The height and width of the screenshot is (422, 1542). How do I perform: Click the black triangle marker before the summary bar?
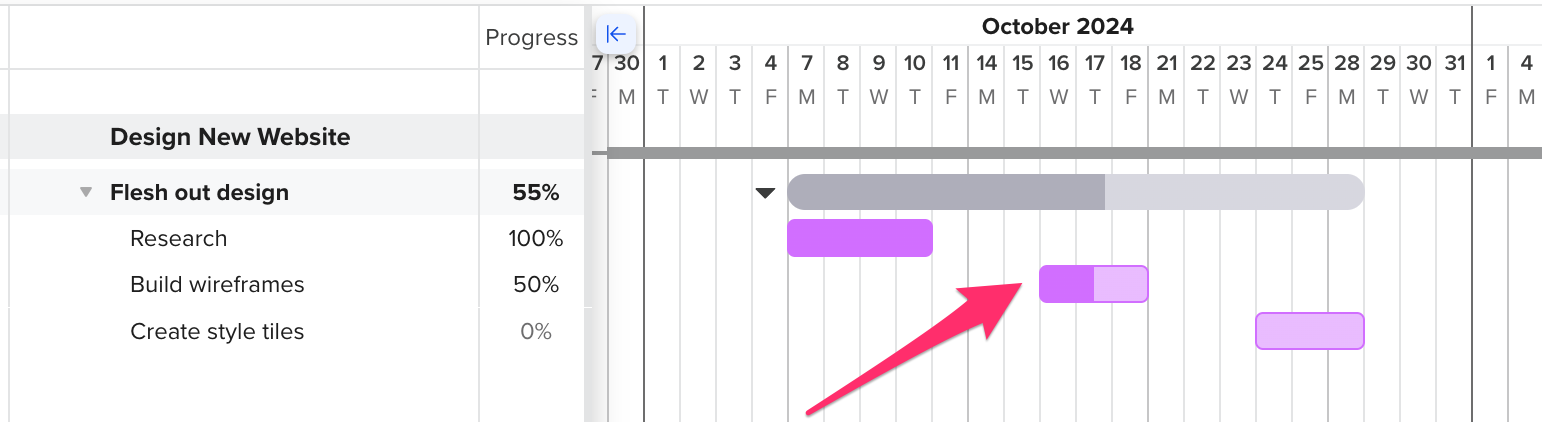coord(765,193)
